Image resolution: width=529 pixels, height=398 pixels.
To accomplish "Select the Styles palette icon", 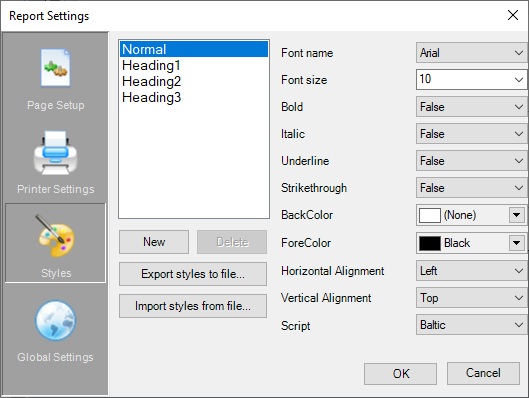I will [x=55, y=236].
